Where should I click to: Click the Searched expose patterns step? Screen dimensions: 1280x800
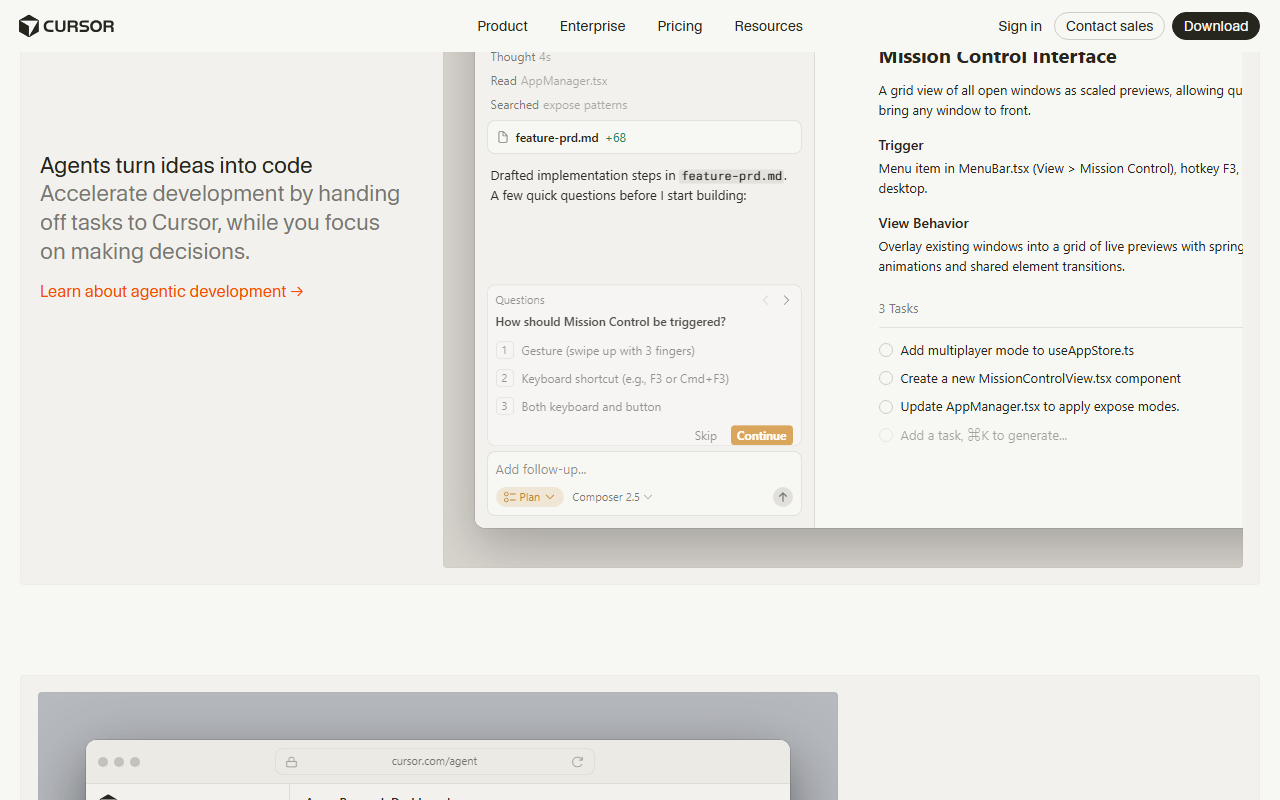coord(559,105)
